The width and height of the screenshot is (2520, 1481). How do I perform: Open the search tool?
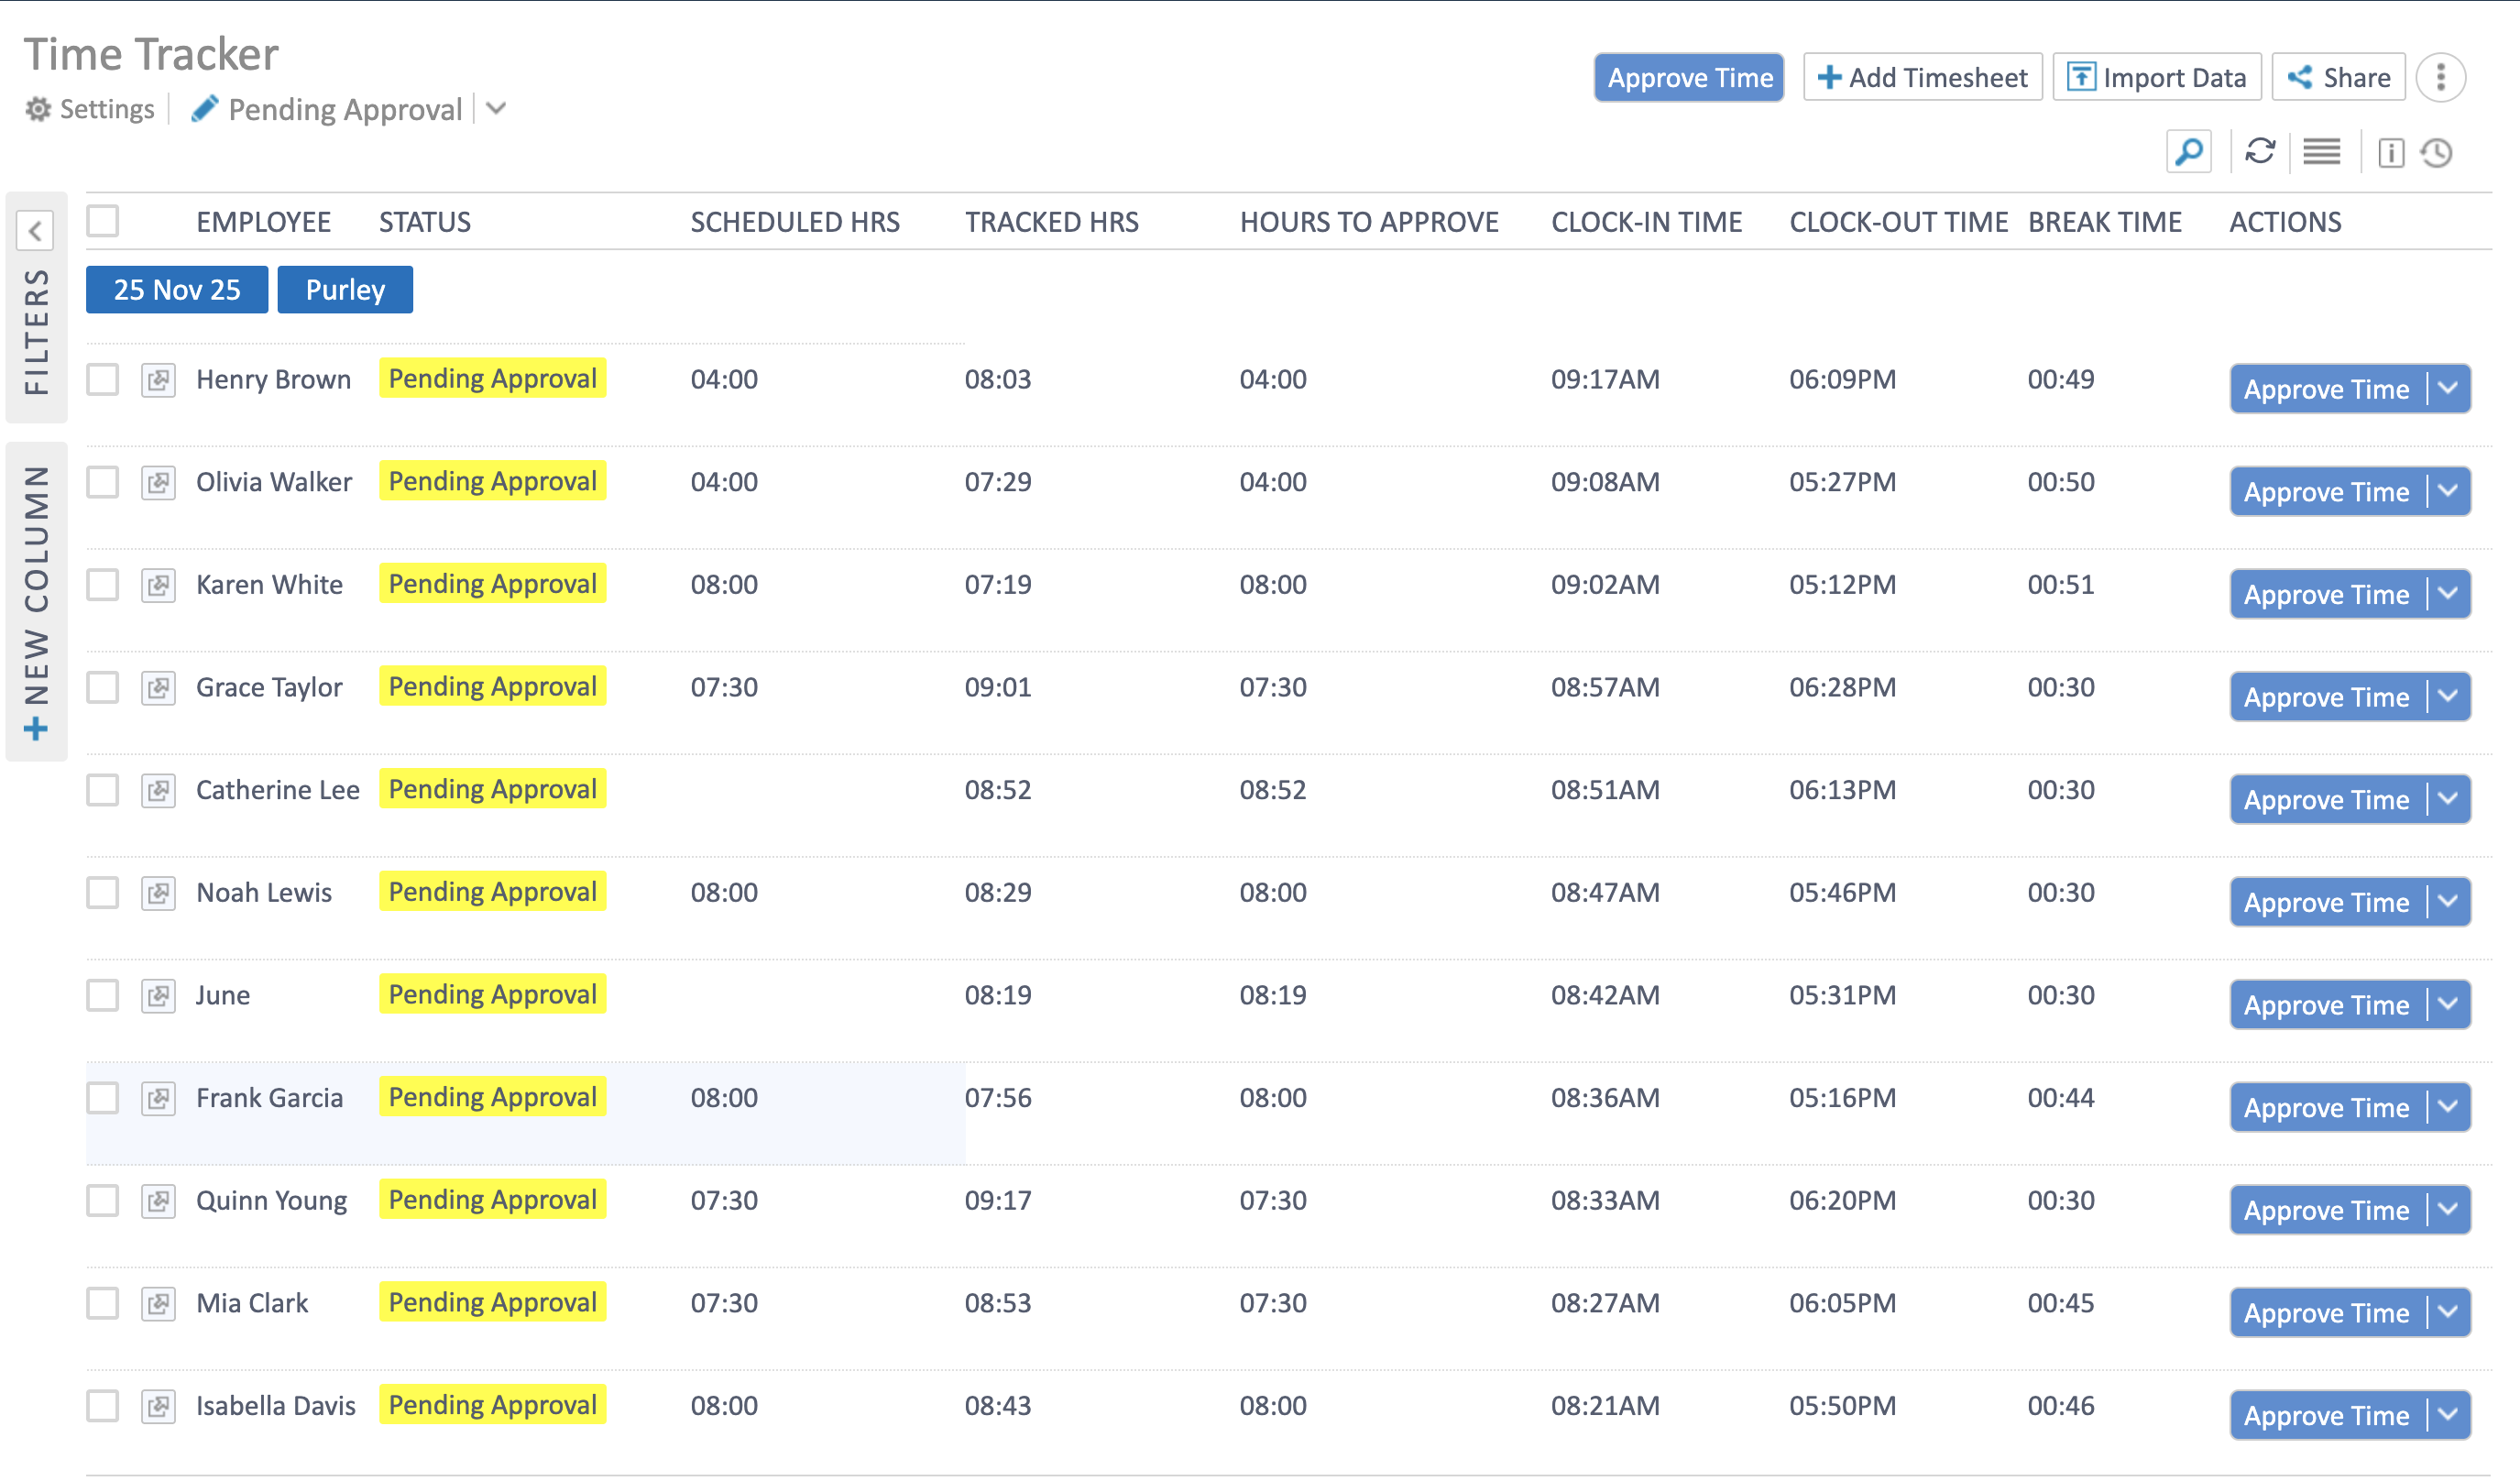(2189, 152)
